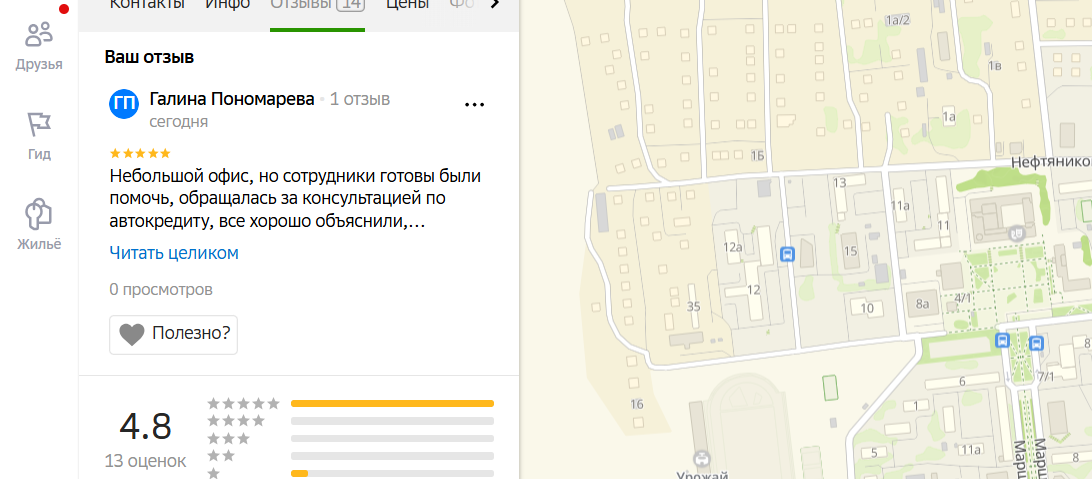1092x479 pixels.
Task: Click the Полезно? button
Action: pos(173,335)
